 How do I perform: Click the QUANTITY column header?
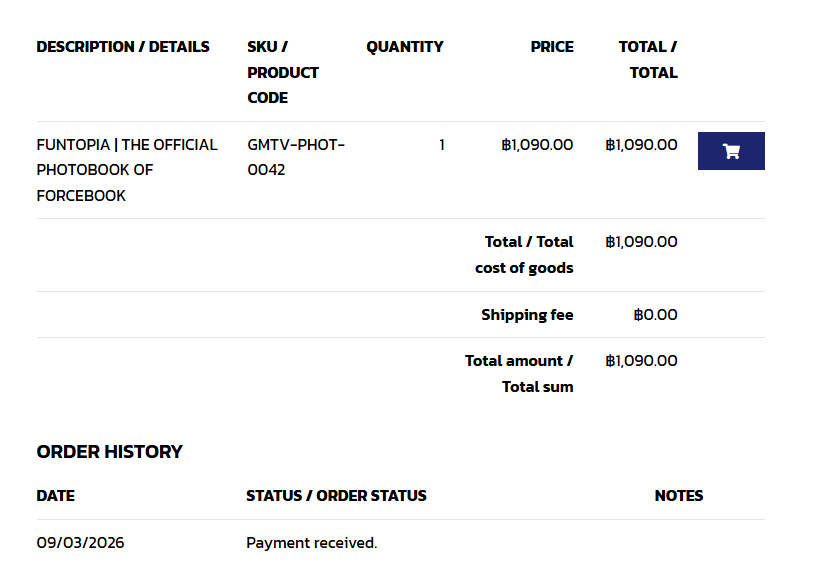click(x=405, y=47)
